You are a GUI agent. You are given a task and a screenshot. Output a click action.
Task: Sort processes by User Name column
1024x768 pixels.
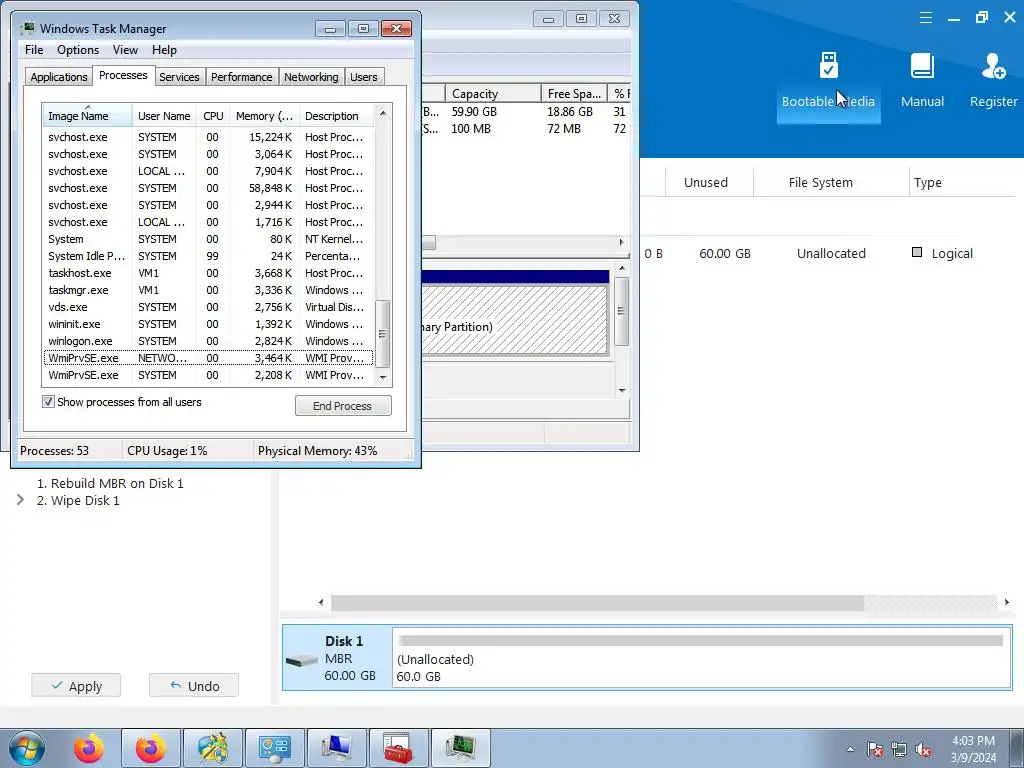pyautogui.click(x=164, y=116)
